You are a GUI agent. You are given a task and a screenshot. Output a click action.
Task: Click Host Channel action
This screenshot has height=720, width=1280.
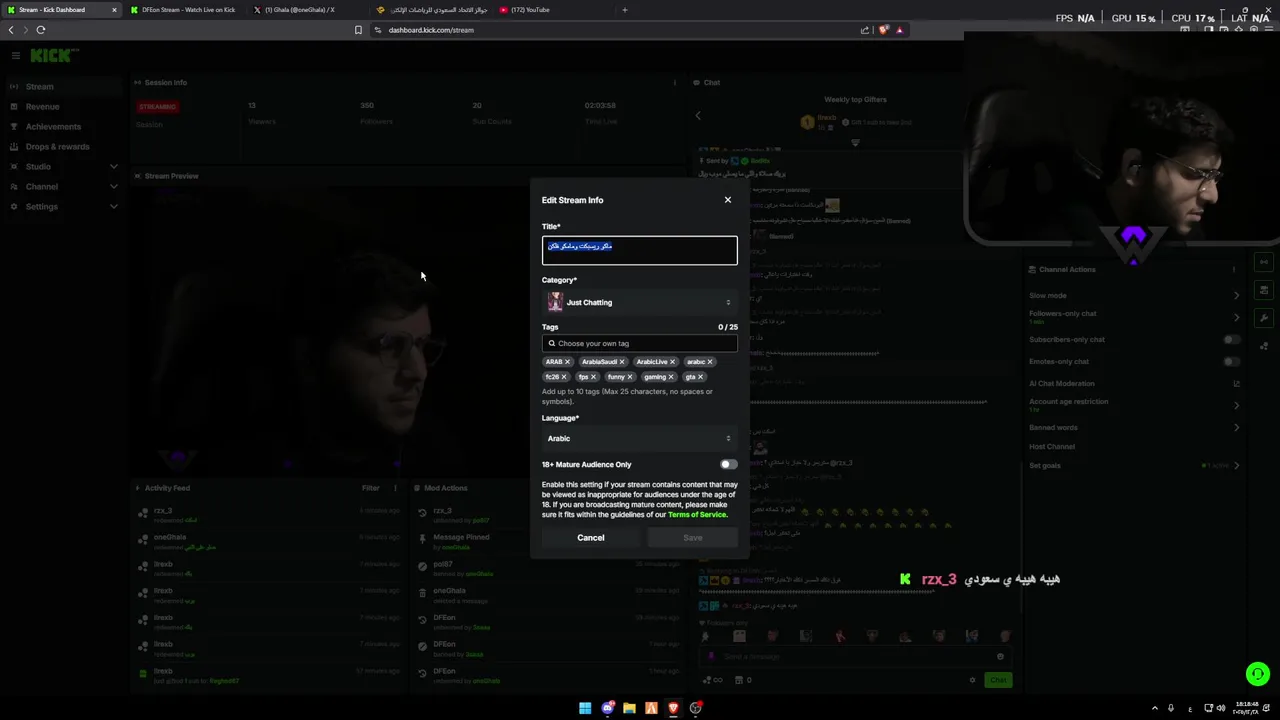click(x=1052, y=447)
